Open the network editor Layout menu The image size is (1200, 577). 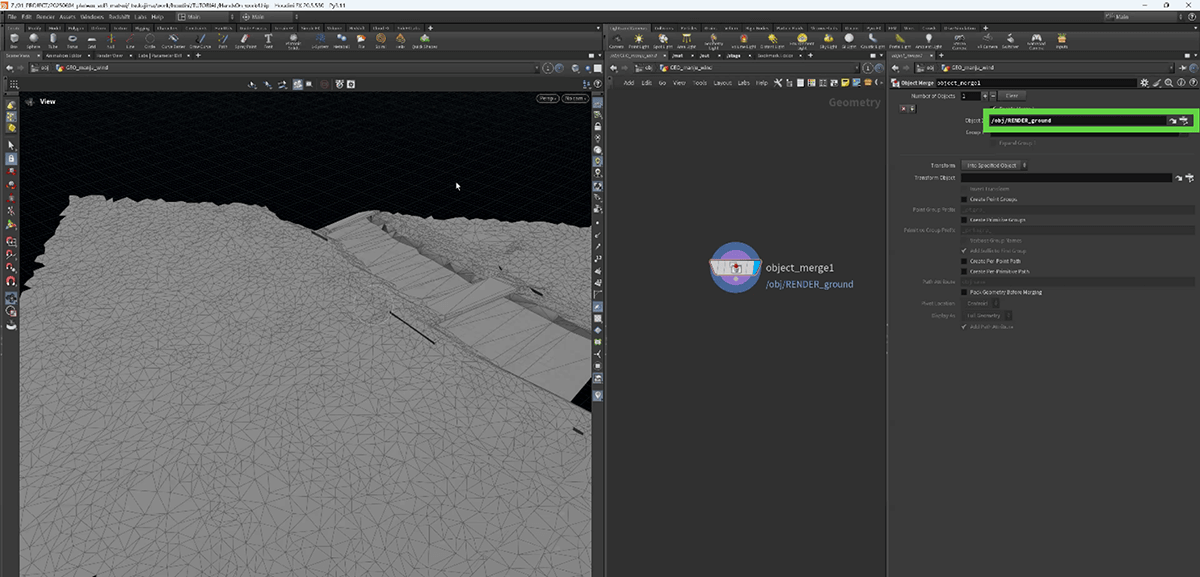(x=722, y=83)
